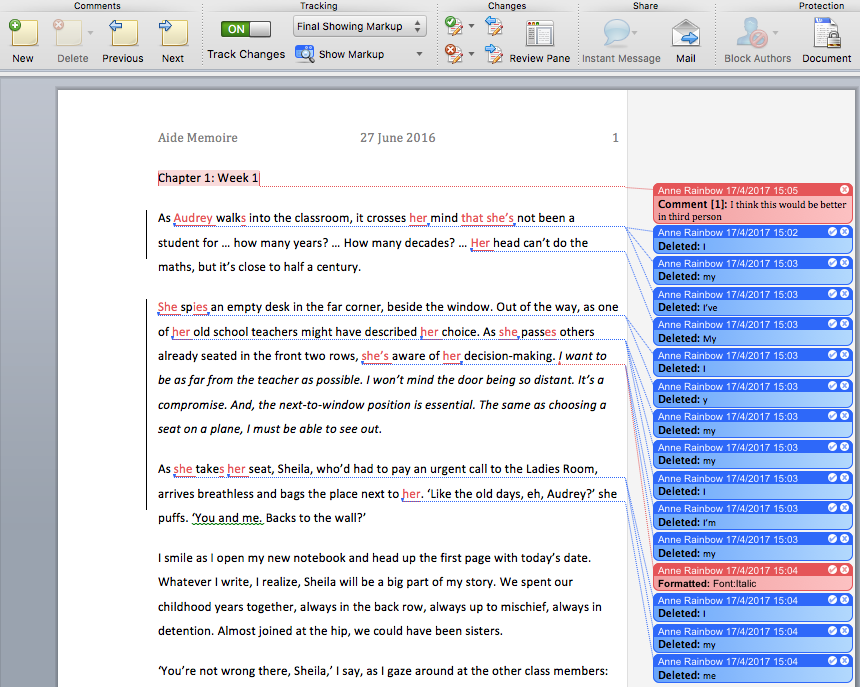Click the 'Formatted: Font:Italic' balloon
860x687 pixels.
coord(752,577)
